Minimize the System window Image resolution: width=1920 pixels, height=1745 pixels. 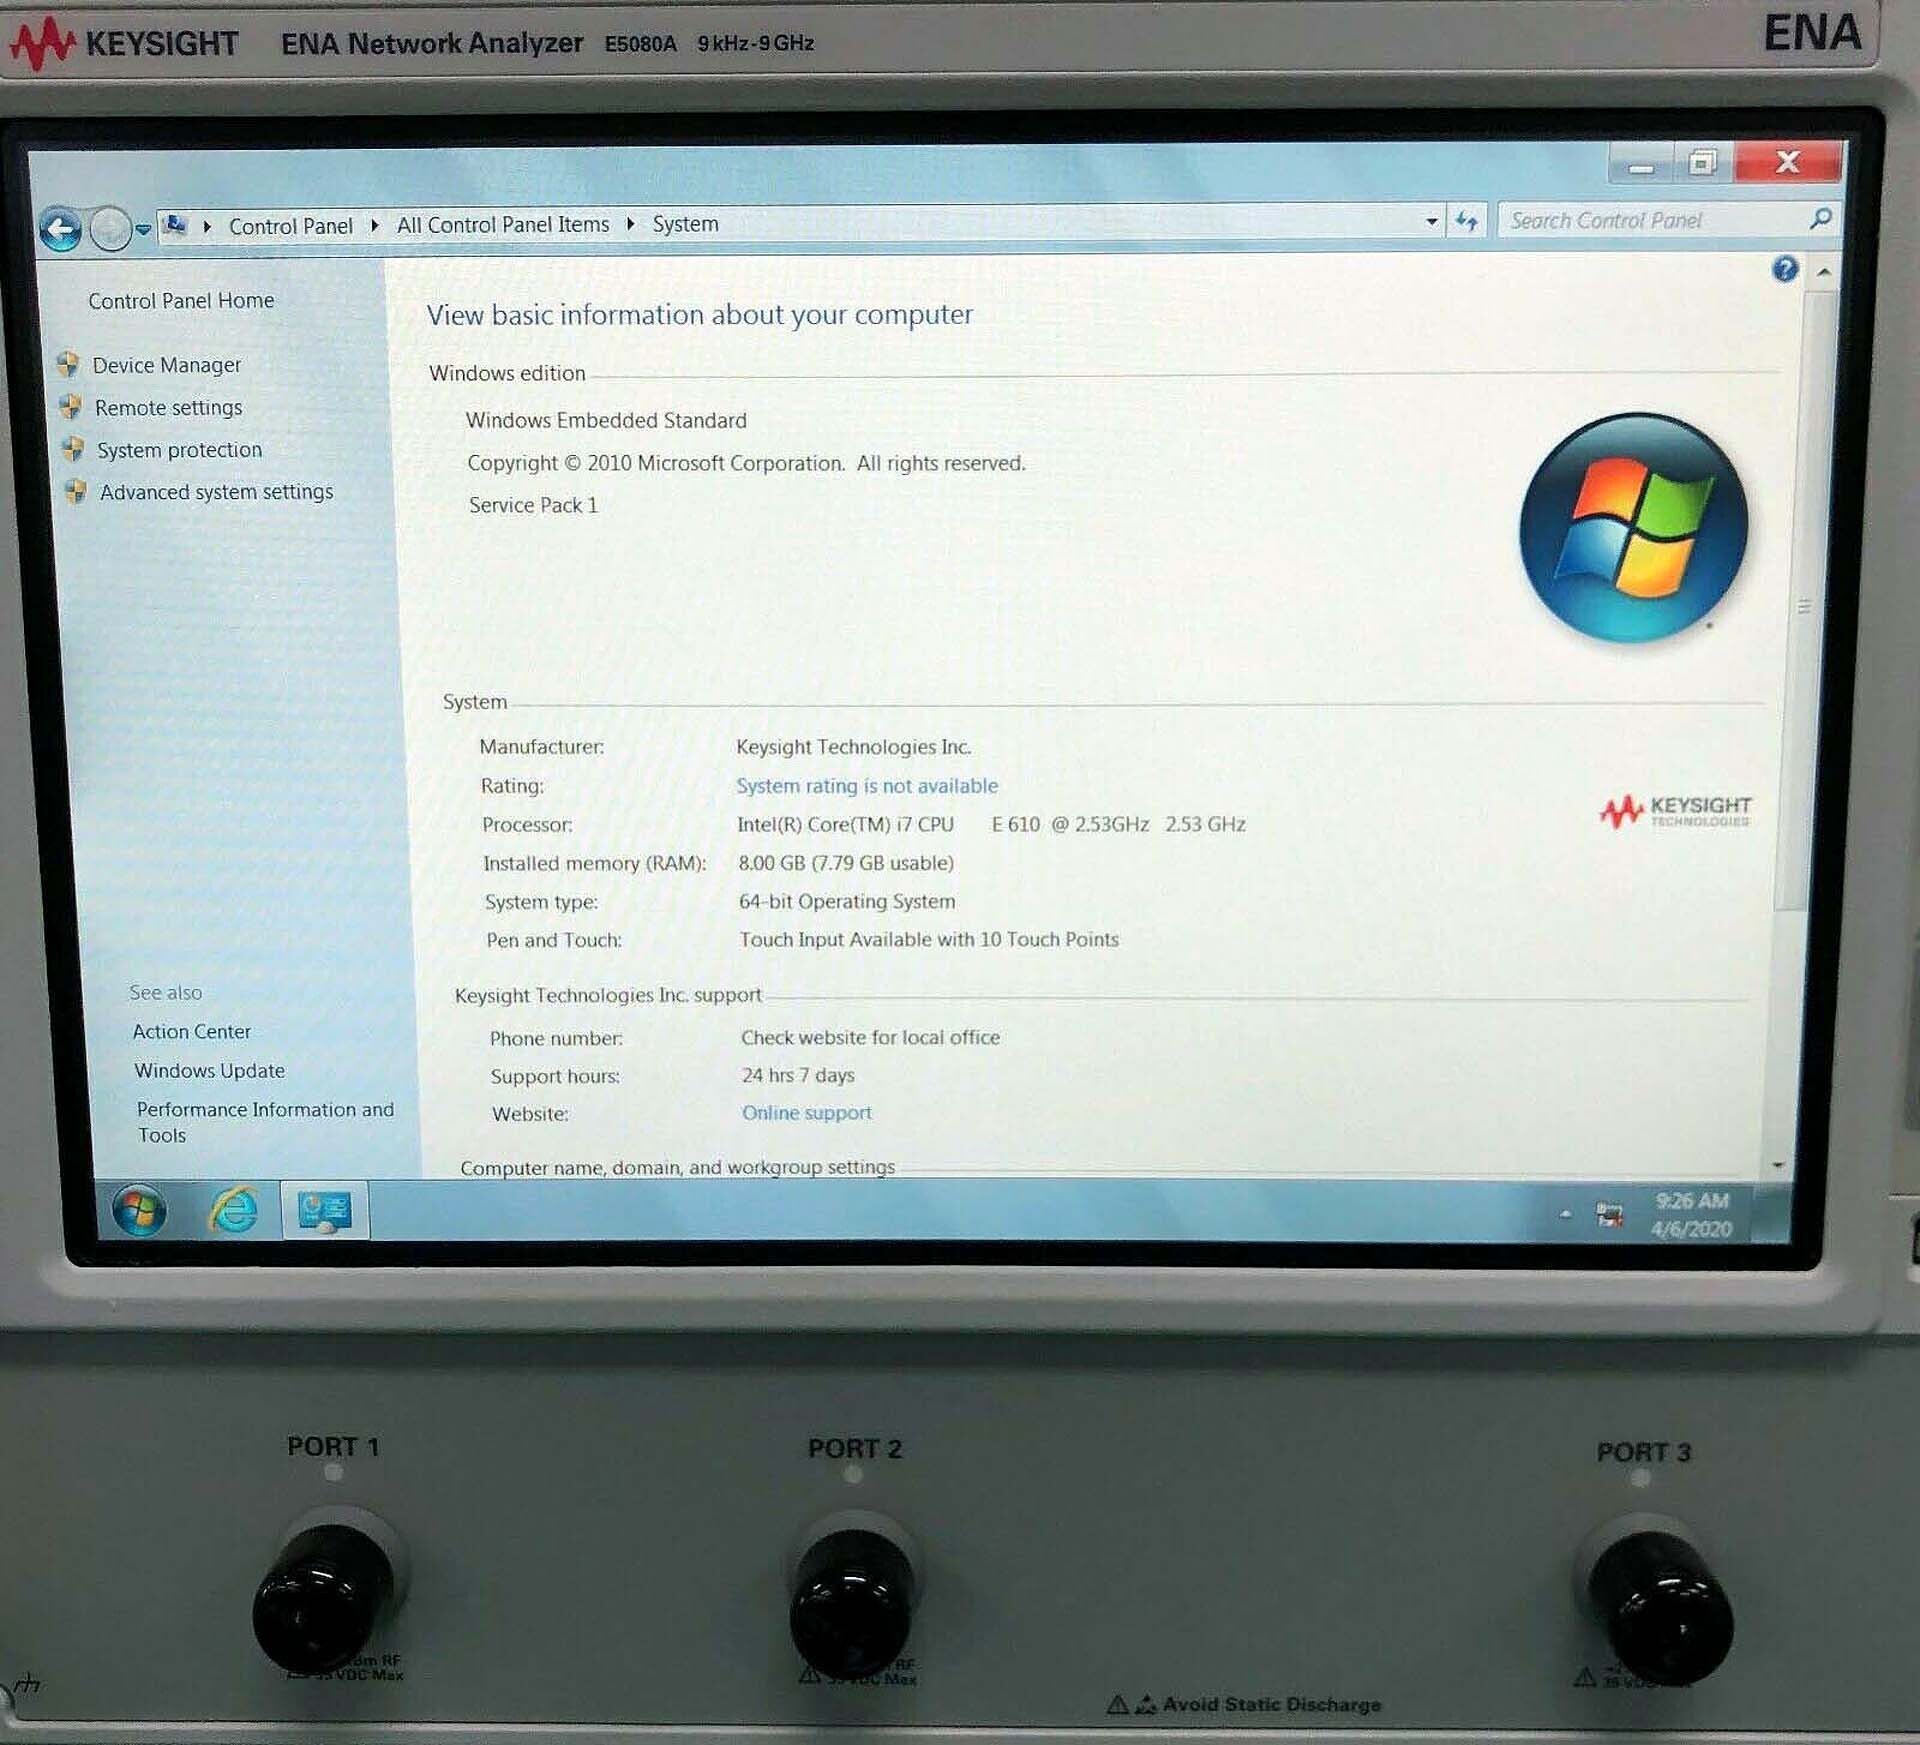(x=1640, y=163)
